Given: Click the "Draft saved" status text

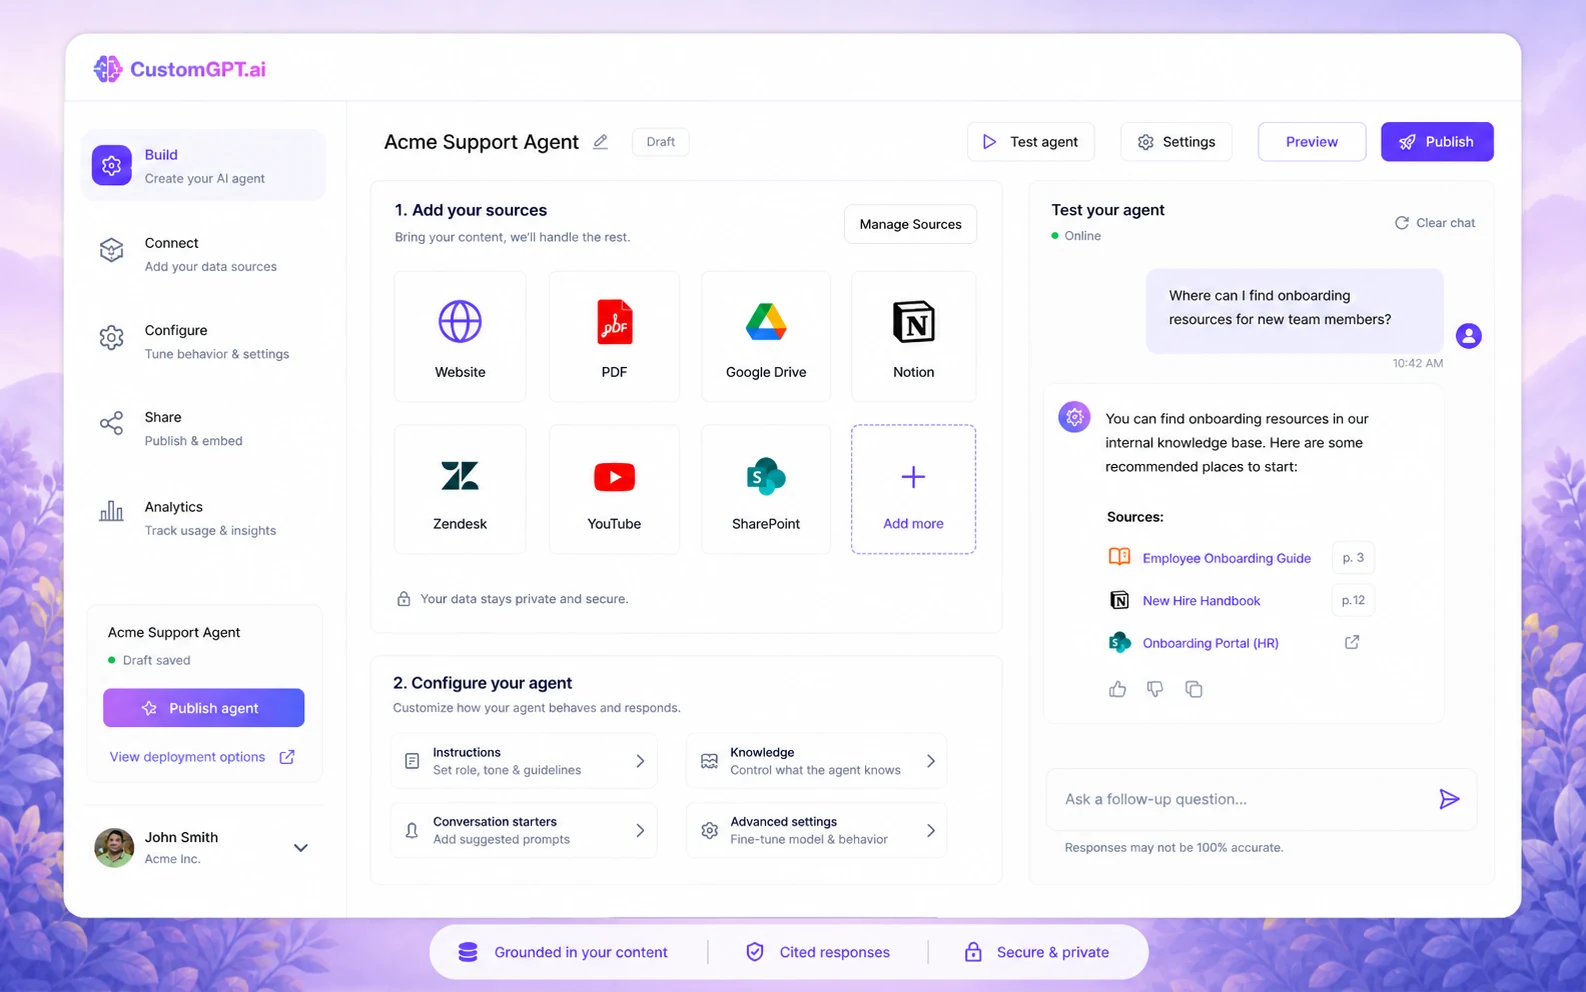Looking at the screenshot, I should click(x=156, y=660).
